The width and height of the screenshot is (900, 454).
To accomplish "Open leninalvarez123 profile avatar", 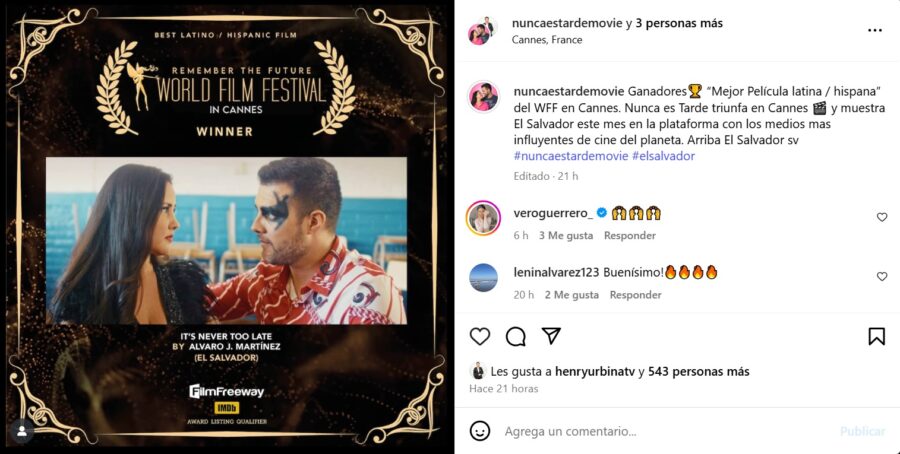I will point(483,278).
